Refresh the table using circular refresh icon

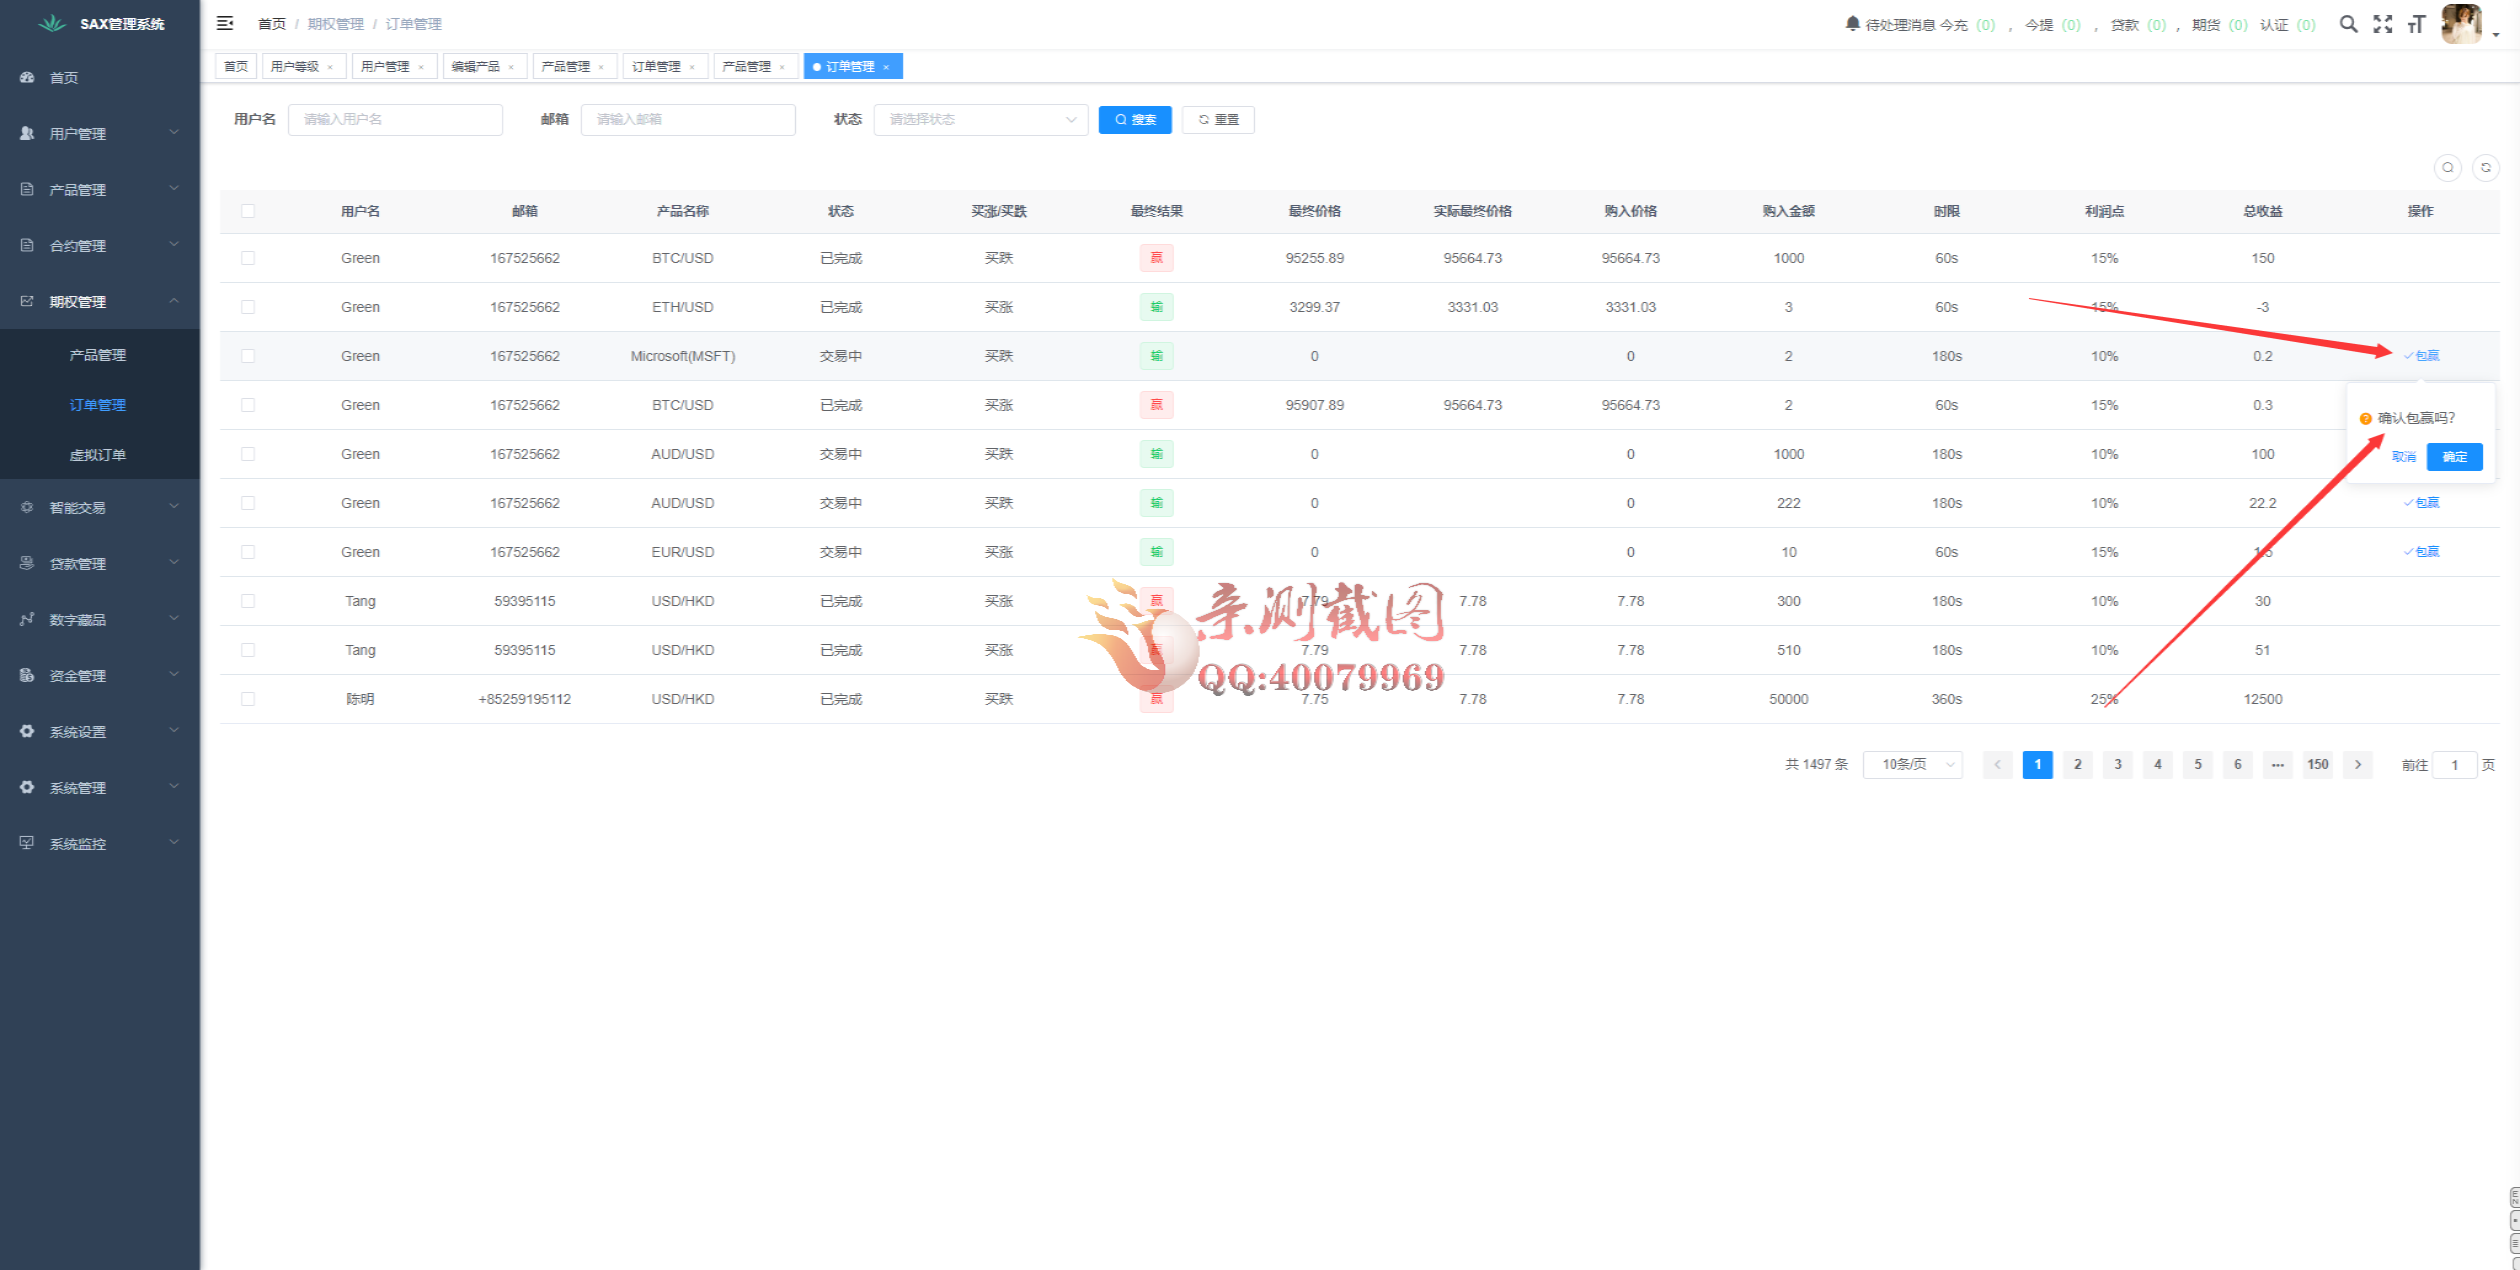(2485, 167)
